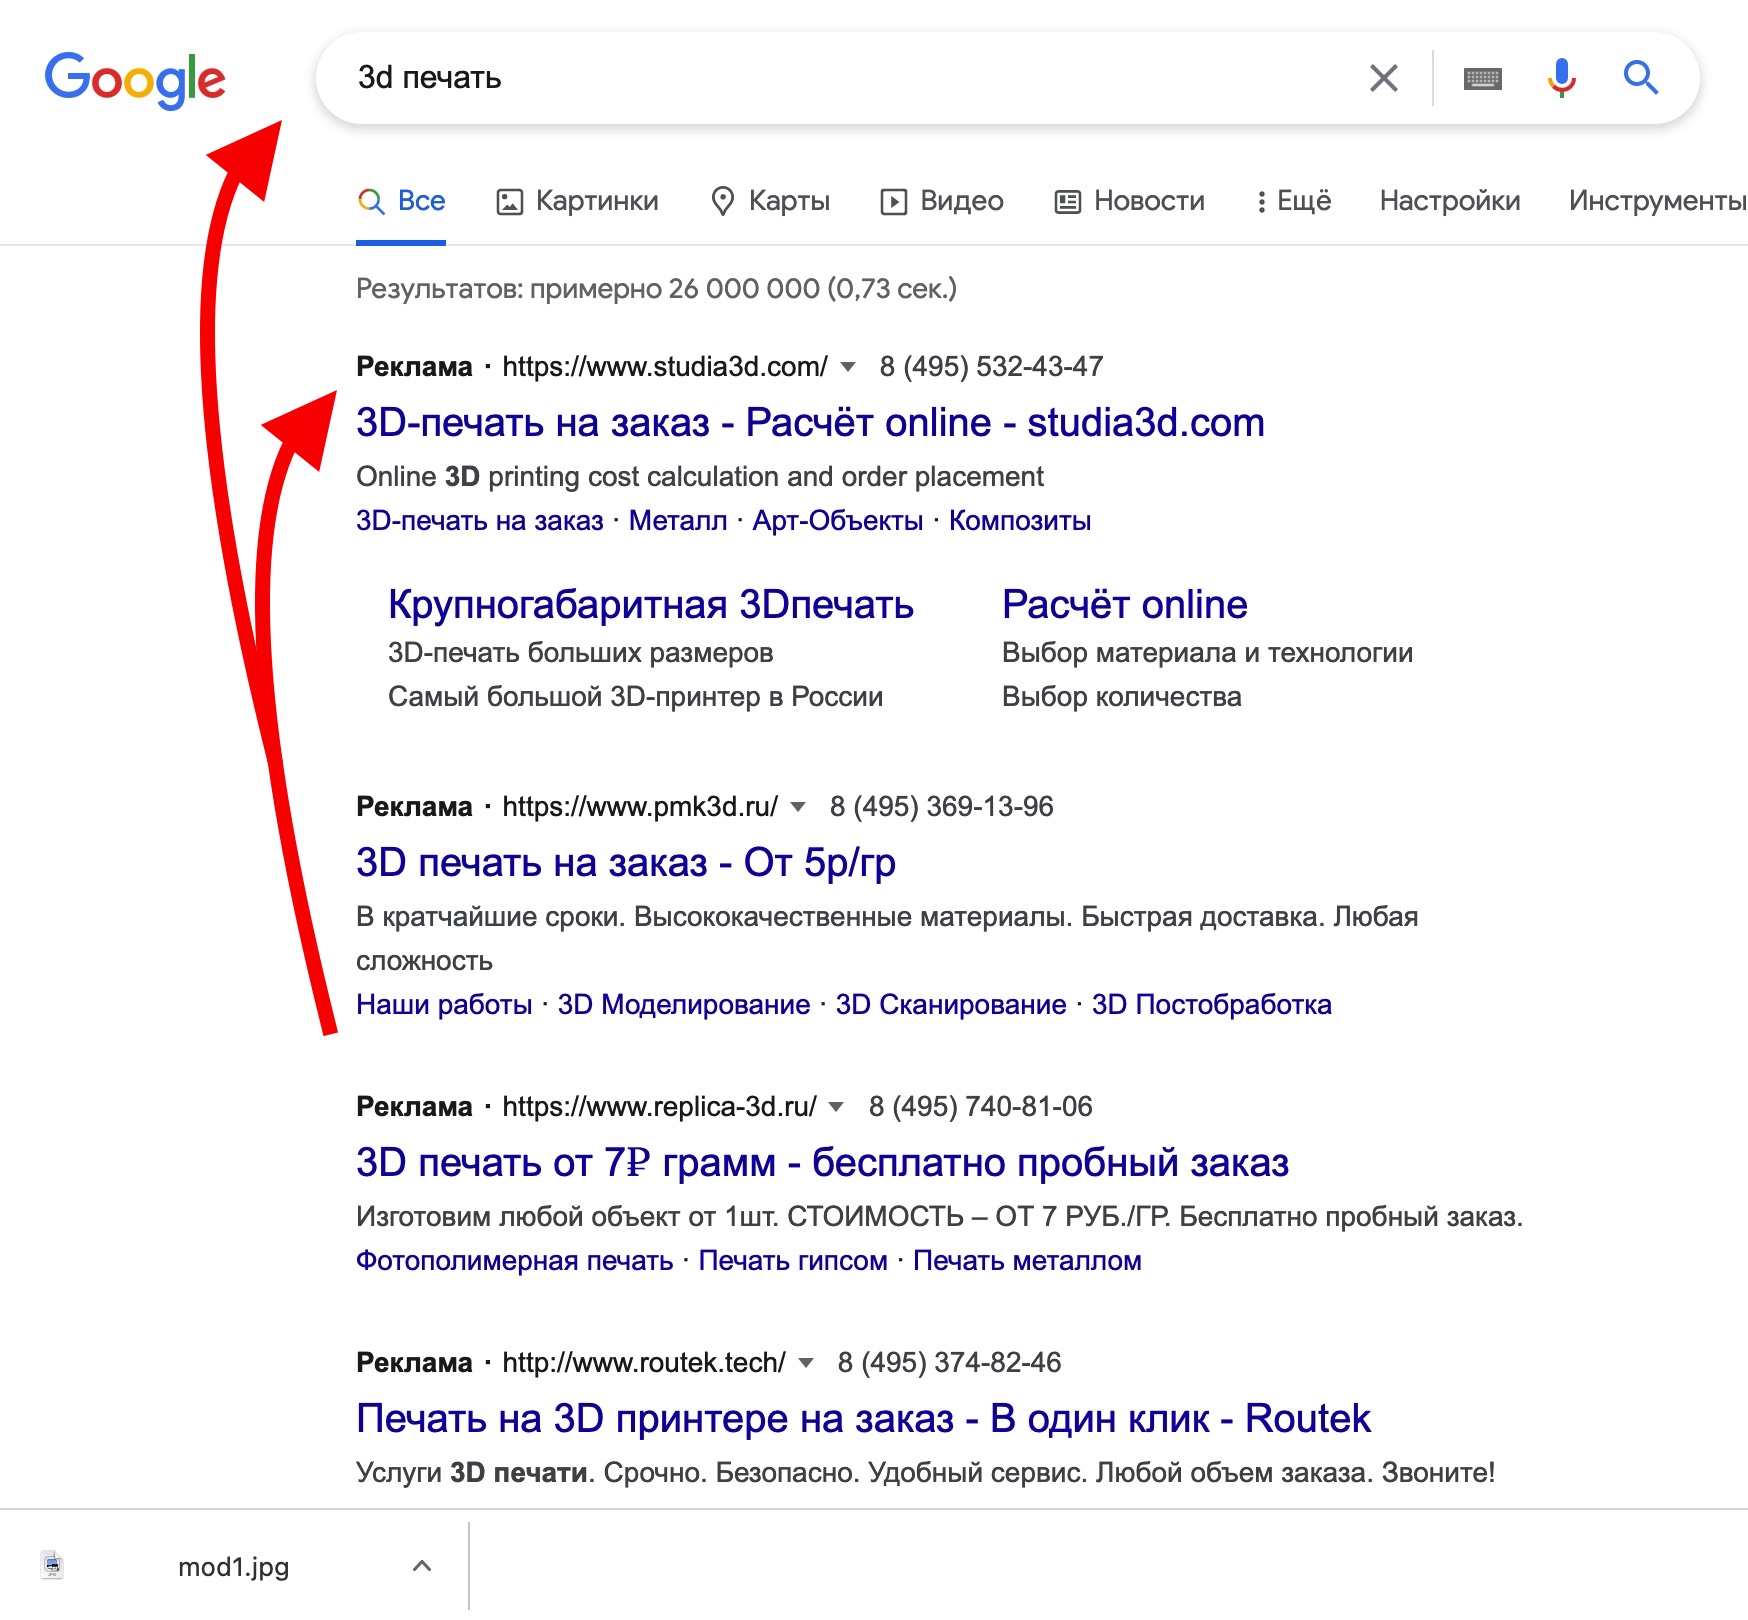Start a voice search with the microphone icon

[1560, 77]
